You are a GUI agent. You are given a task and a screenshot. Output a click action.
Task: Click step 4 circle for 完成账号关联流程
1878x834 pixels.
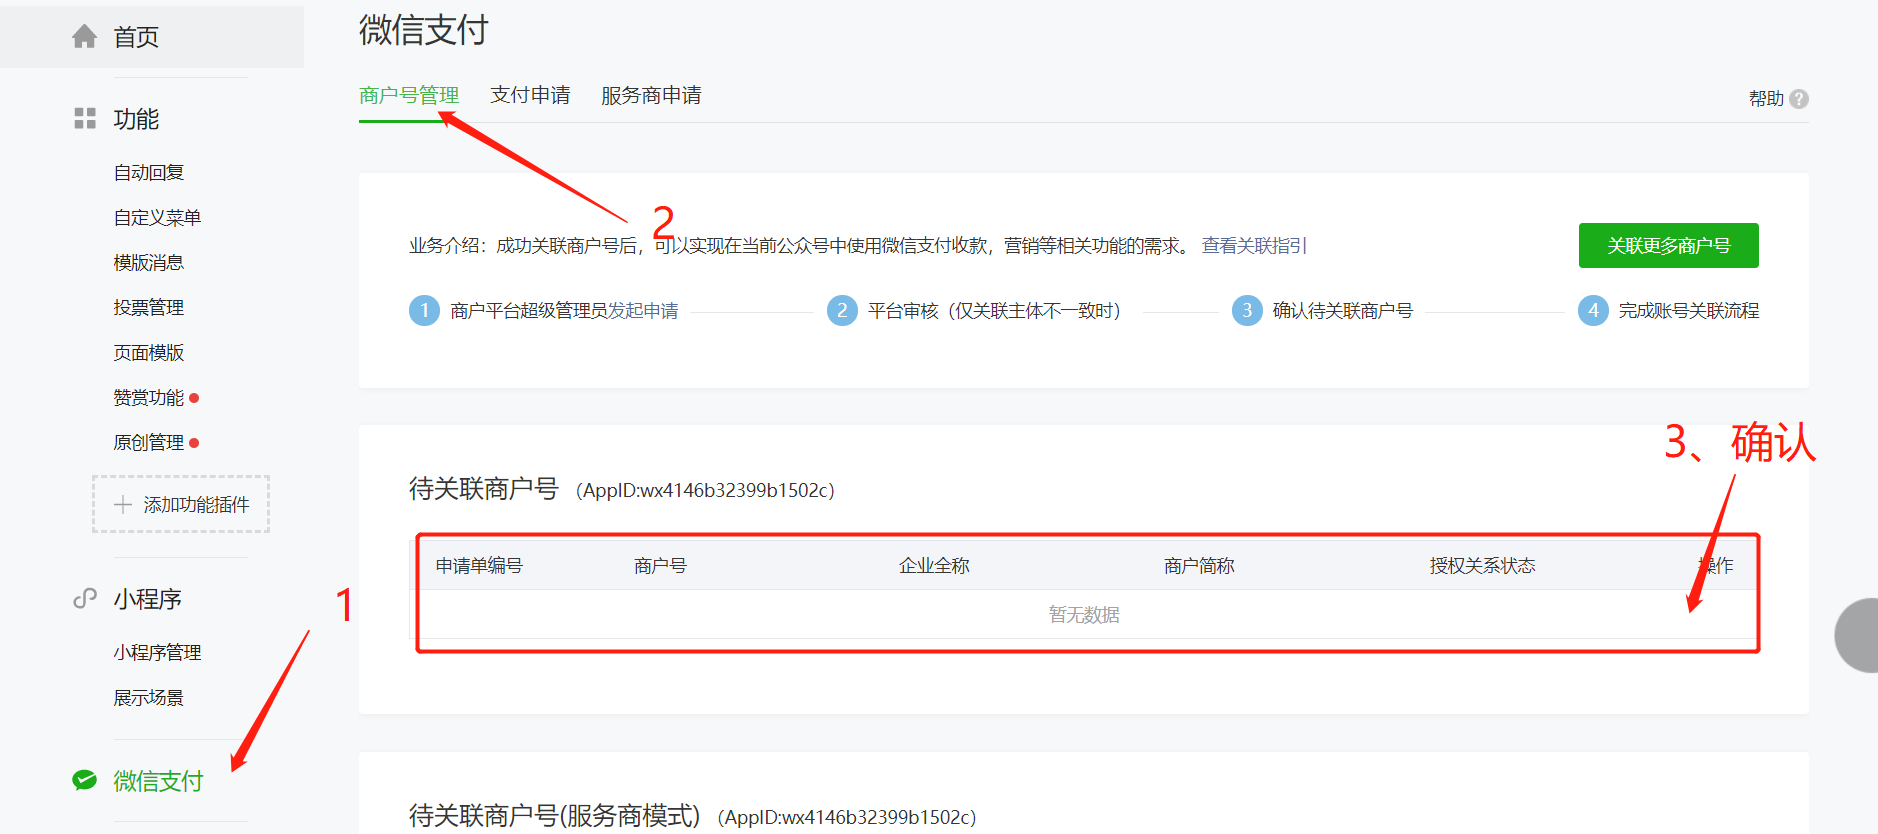coord(1593,311)
